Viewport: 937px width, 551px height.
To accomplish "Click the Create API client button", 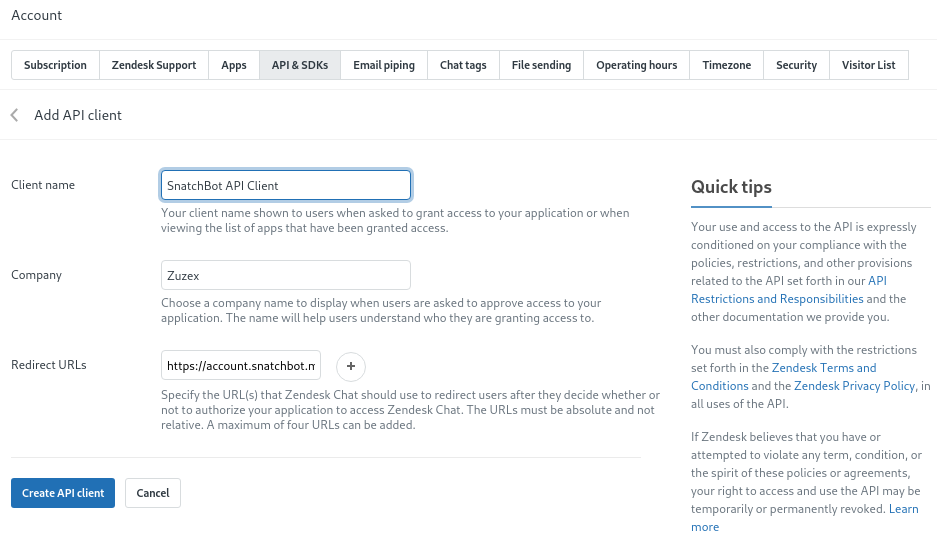I will click(63, 493).
